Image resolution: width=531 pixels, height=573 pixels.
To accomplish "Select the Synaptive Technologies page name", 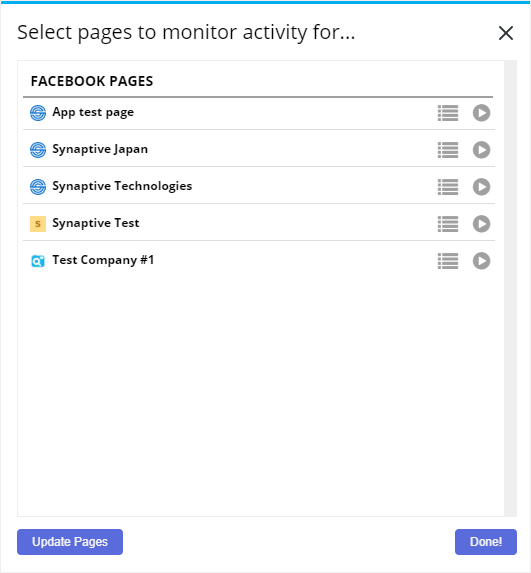I will pos(122,186).
